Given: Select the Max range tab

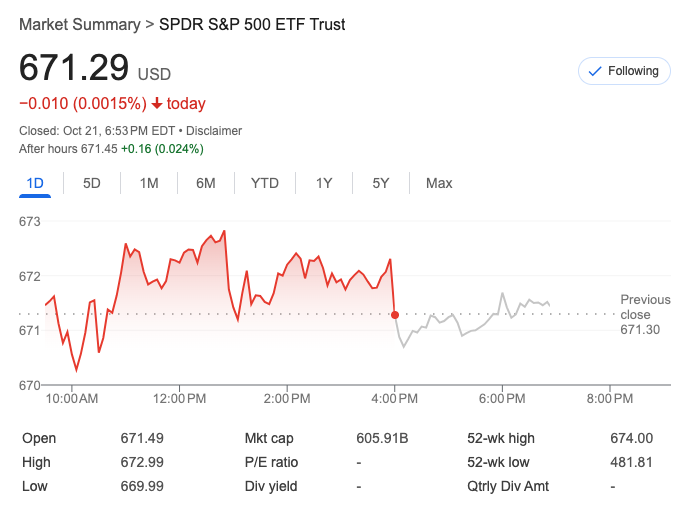Looking at the screenshot, I should [439, 183].
